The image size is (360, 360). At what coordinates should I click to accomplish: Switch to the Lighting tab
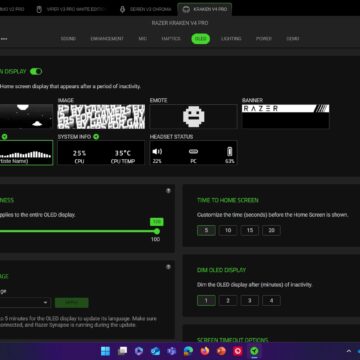tap(231, 39)
